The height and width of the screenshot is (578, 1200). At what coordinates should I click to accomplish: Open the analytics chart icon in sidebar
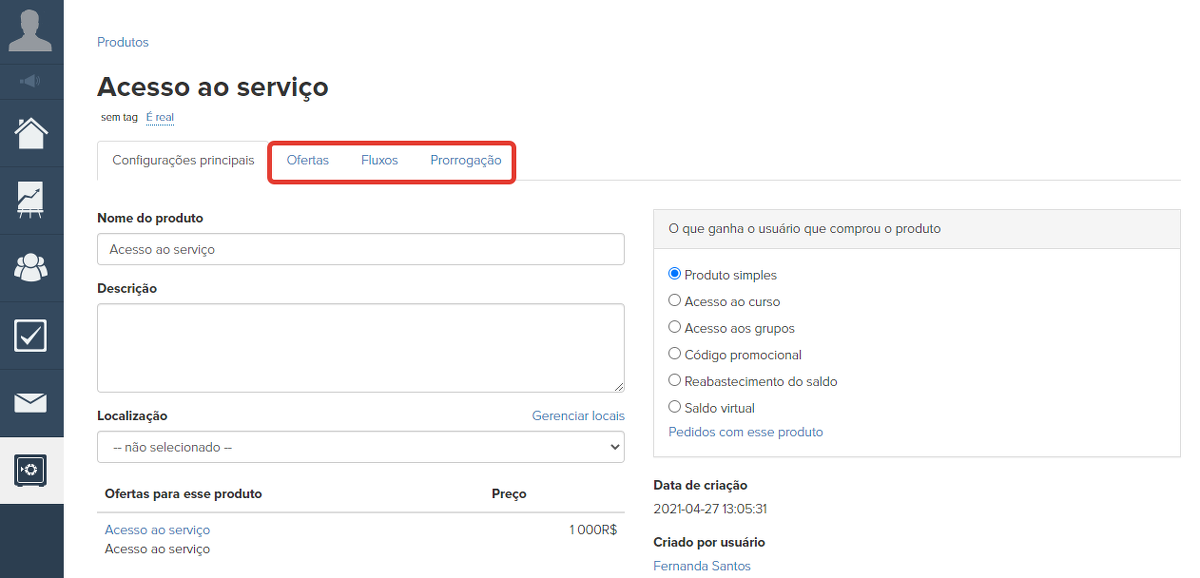[x=31, y=200]
